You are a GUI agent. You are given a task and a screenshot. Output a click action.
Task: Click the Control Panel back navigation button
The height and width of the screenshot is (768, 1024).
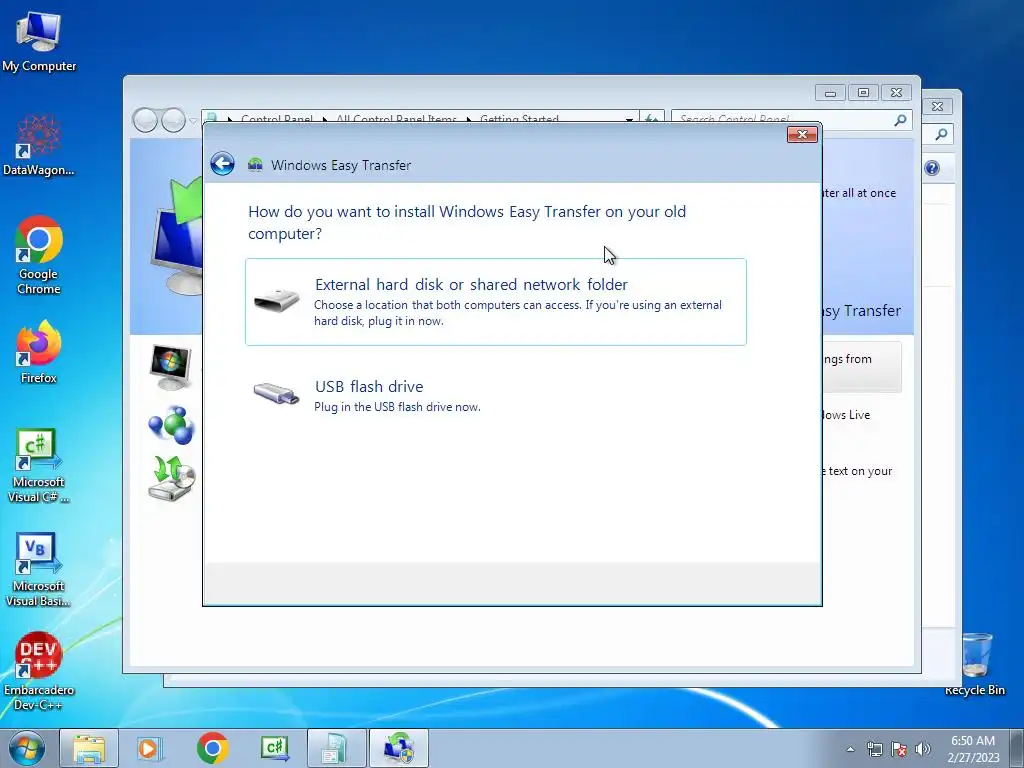[145, 120]
